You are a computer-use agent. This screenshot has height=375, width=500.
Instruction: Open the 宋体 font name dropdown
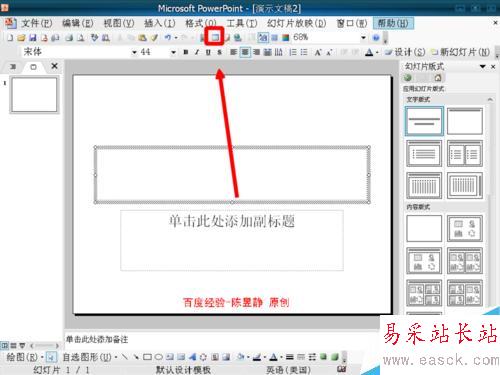point(134,52)
